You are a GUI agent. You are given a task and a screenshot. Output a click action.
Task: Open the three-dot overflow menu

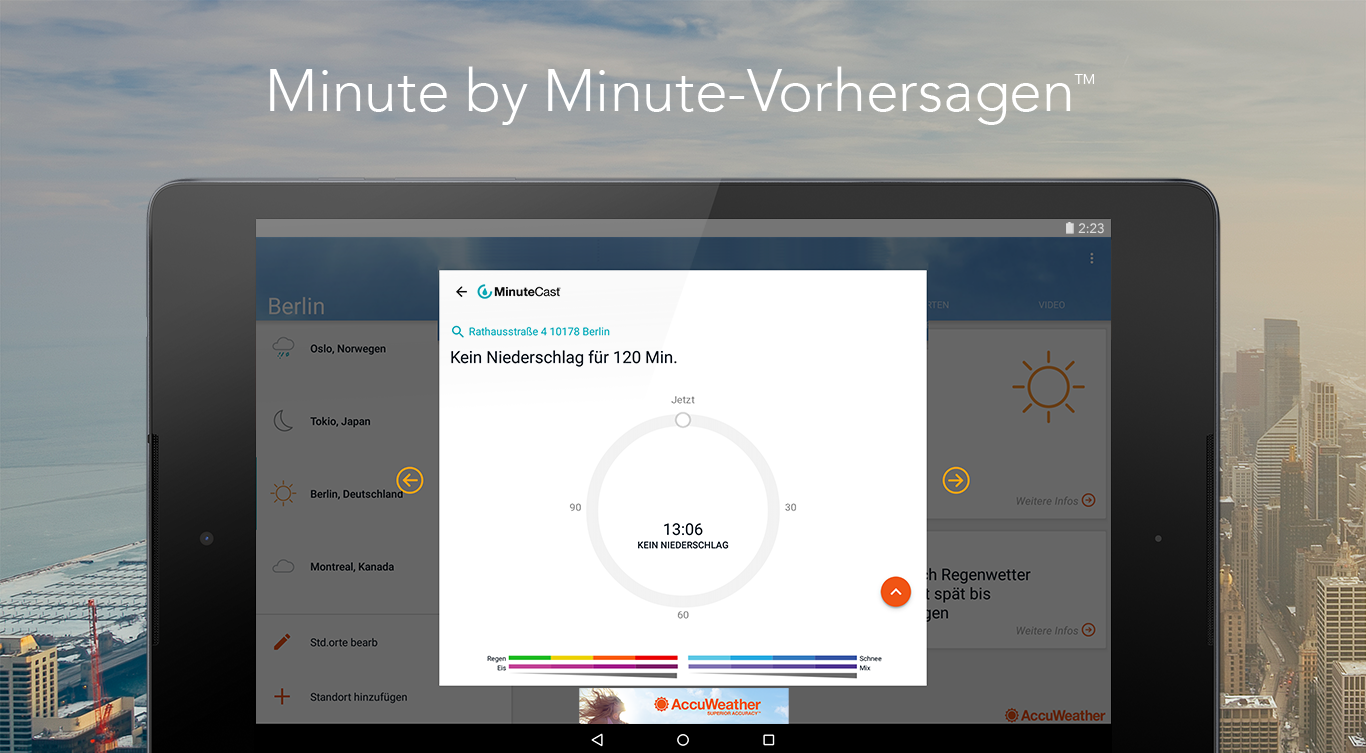click(x=1092, y=258)
